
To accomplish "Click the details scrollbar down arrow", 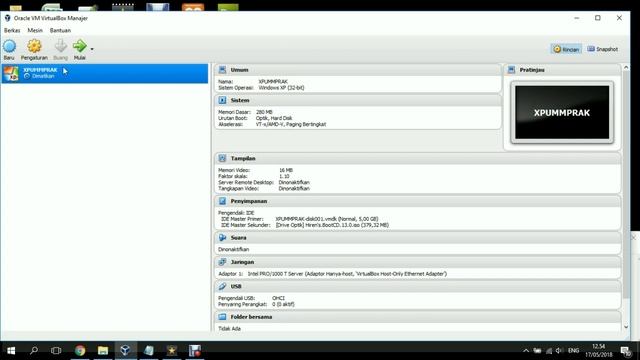I will click(626, 327).
